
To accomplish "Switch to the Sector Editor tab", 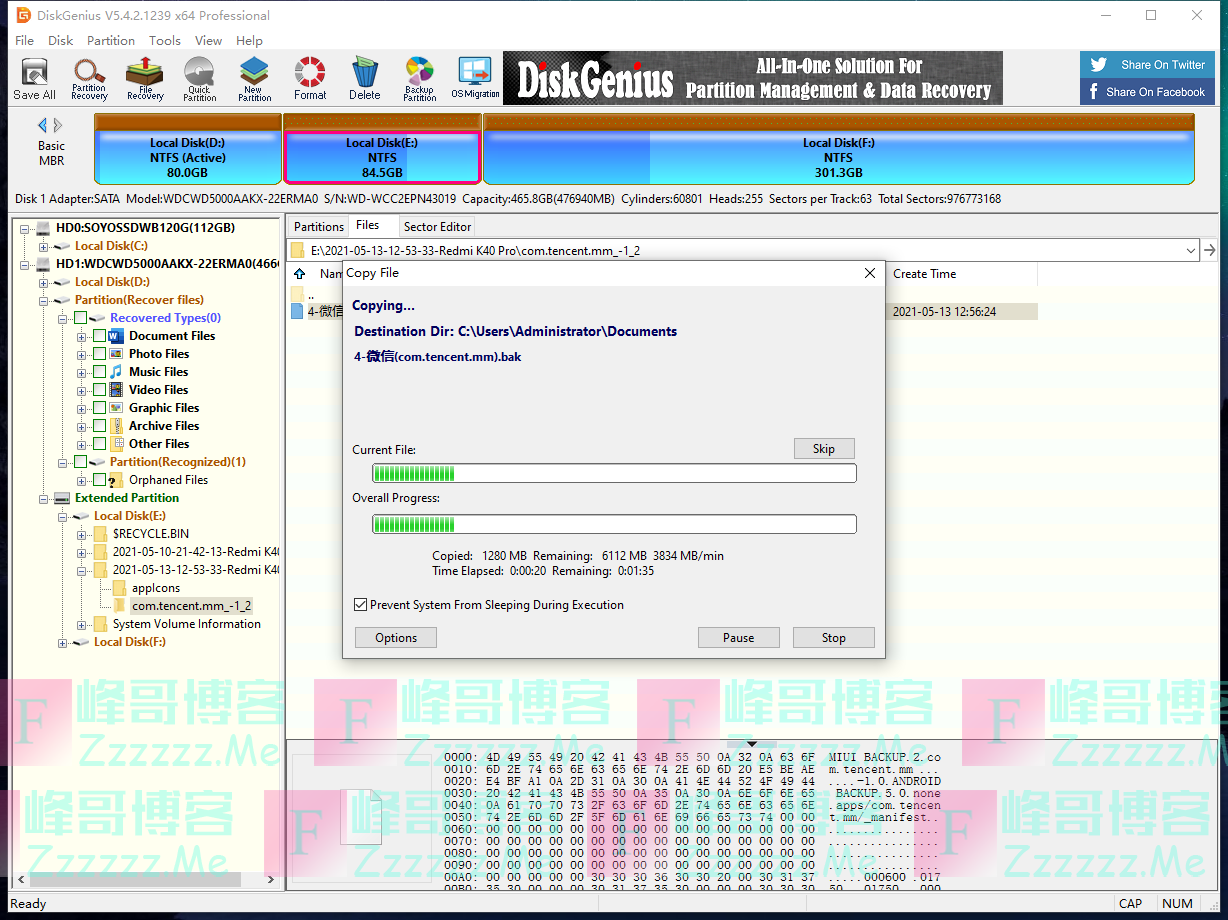I will pyautogui.click(x=437, y=225).
